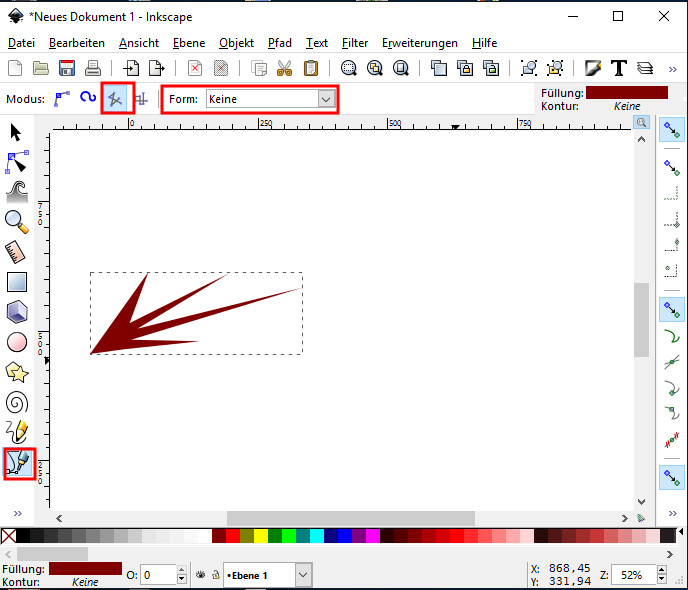Select the Star polygon tool

(17, 372)
